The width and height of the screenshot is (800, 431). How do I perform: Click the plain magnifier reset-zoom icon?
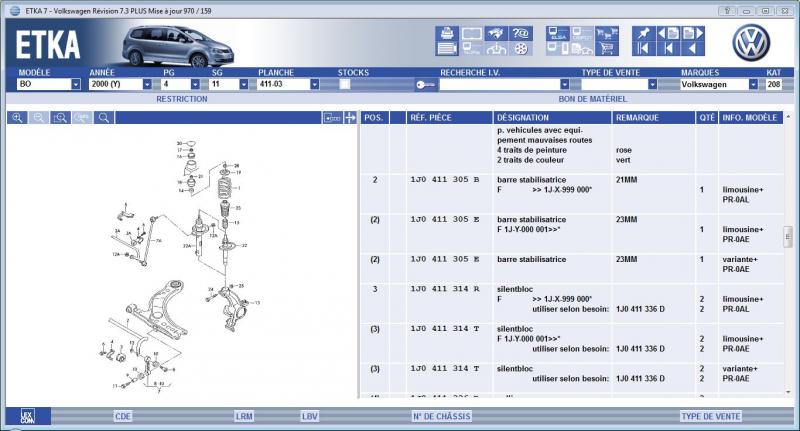point(104,118)
